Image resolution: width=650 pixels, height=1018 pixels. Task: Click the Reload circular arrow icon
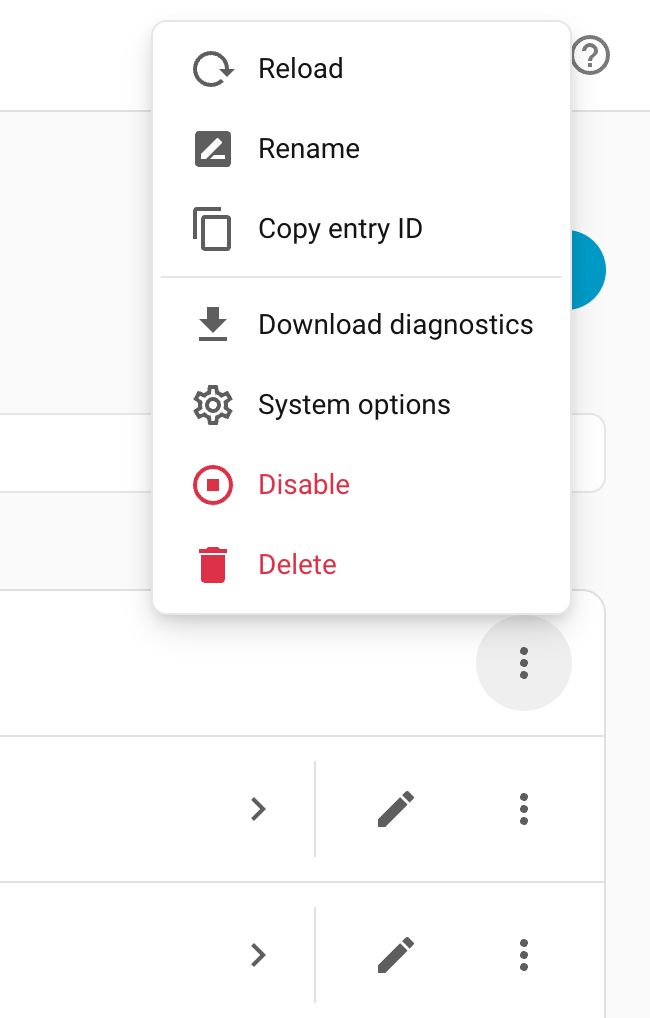coord(213,69)
